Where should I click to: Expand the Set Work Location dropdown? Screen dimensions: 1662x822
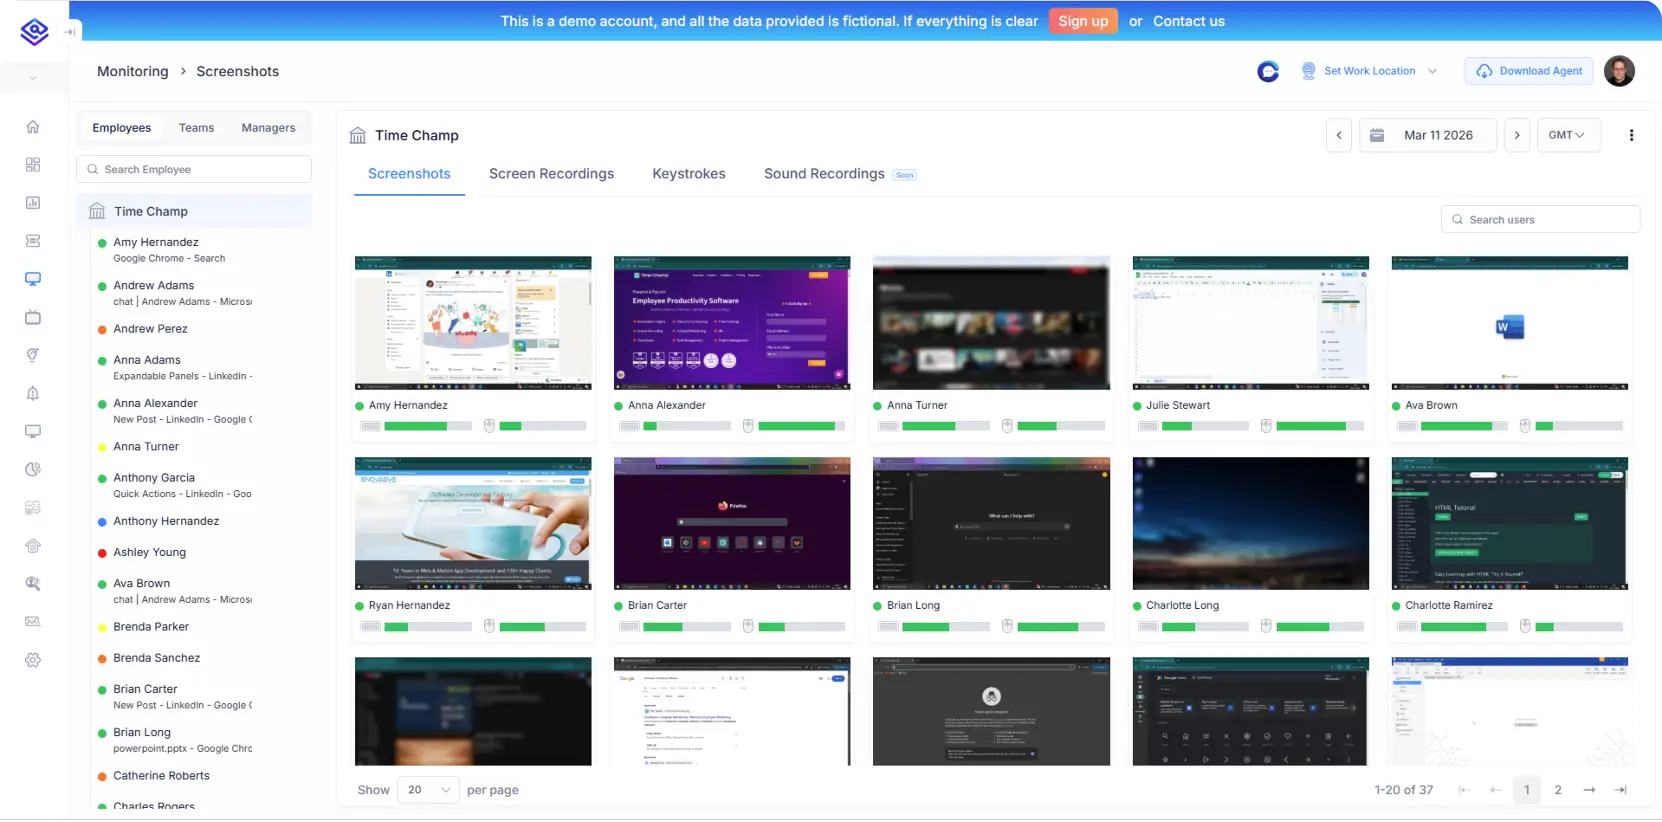coord(1370,71)
